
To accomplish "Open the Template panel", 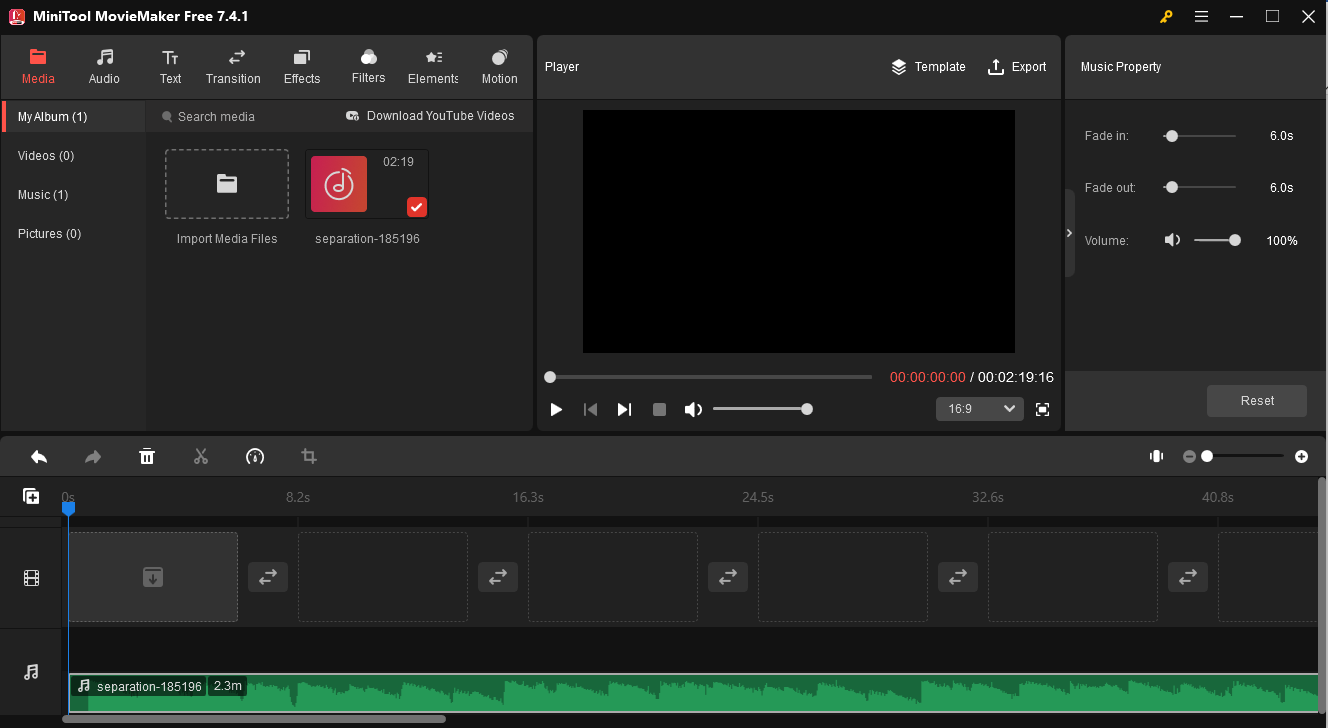I will [928, 67].
